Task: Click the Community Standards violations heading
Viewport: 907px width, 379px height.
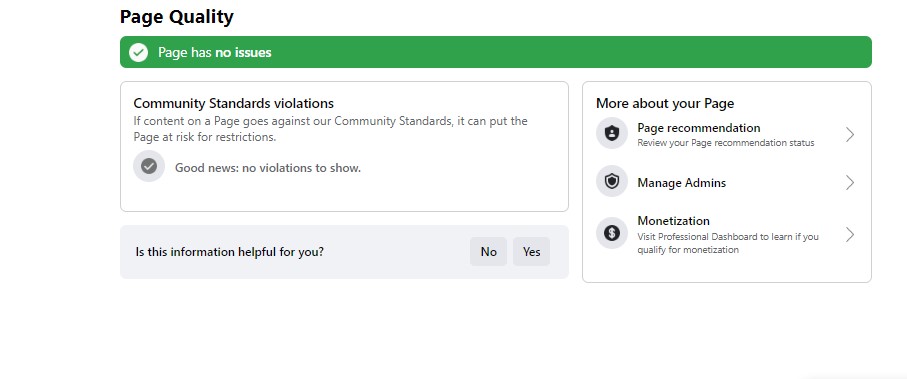Action: click(234, 104)
